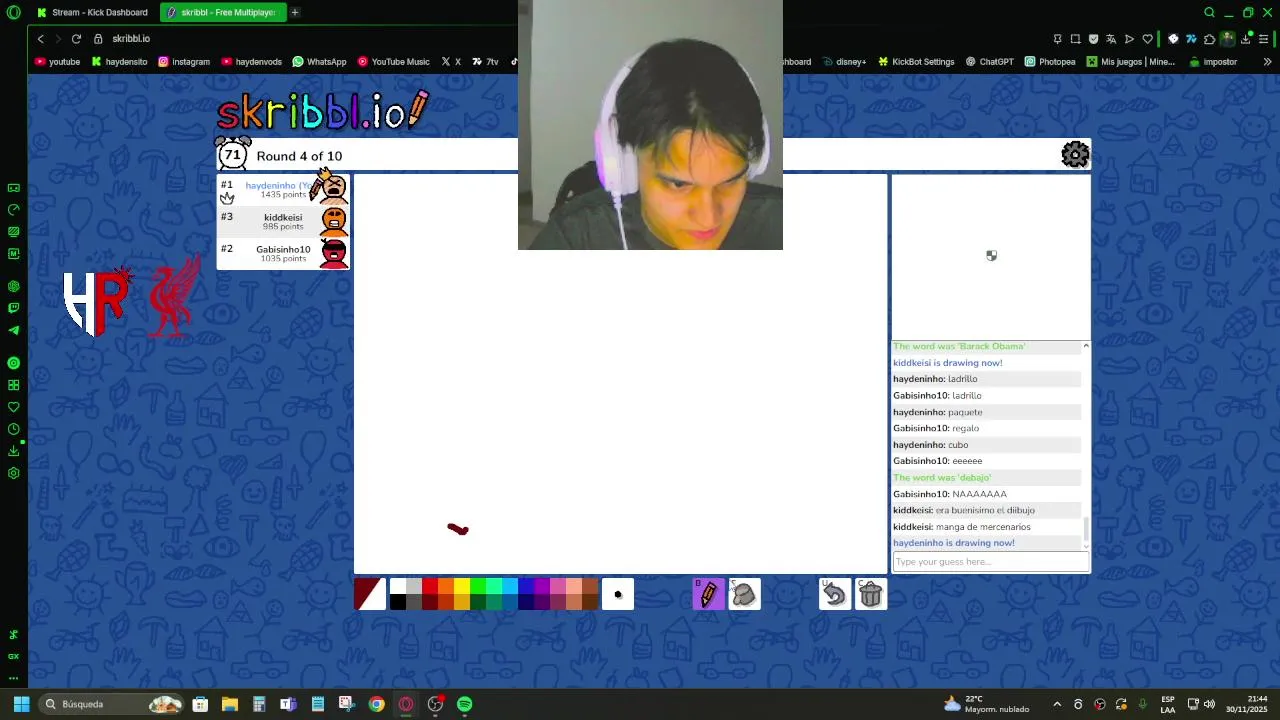Select the pencil brush tool
The height and width of the screenshot is (720, 1280).
(709, 594)
